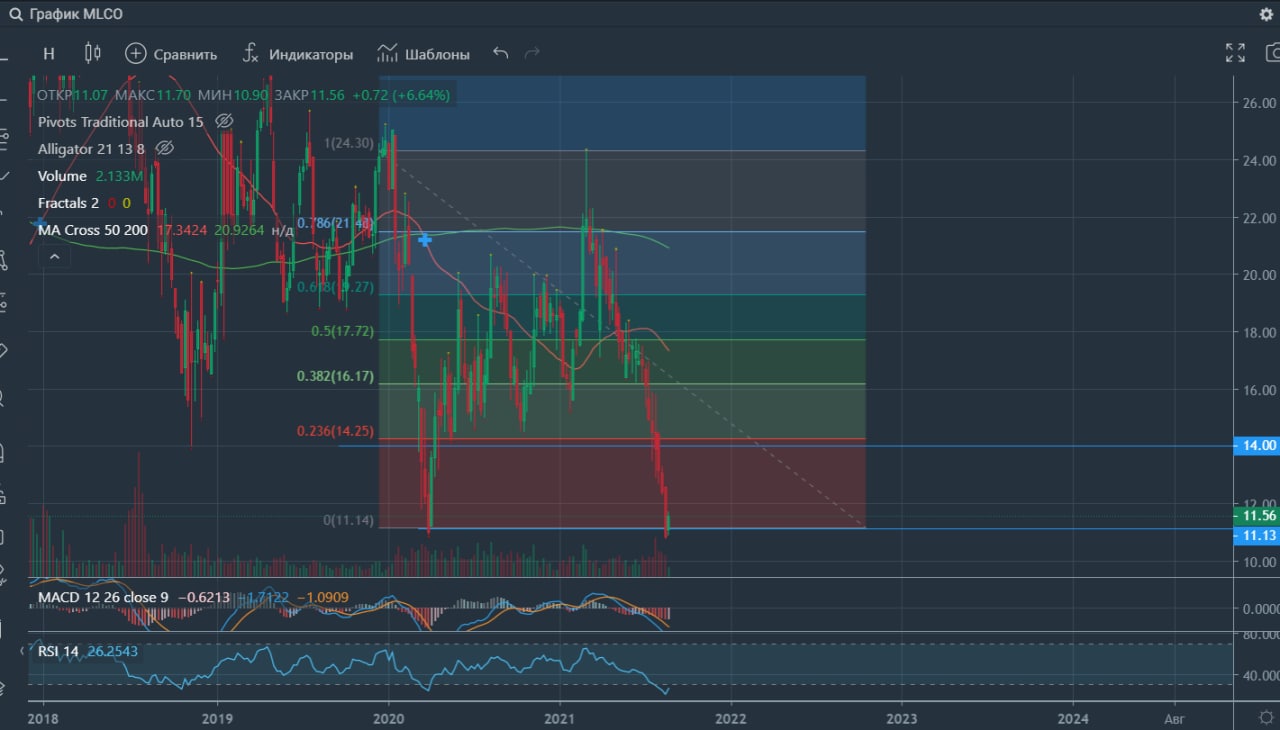1280x730 pixels.
Task: Click the redo arrow in the toolbar
Action: [x=532, y=53]
